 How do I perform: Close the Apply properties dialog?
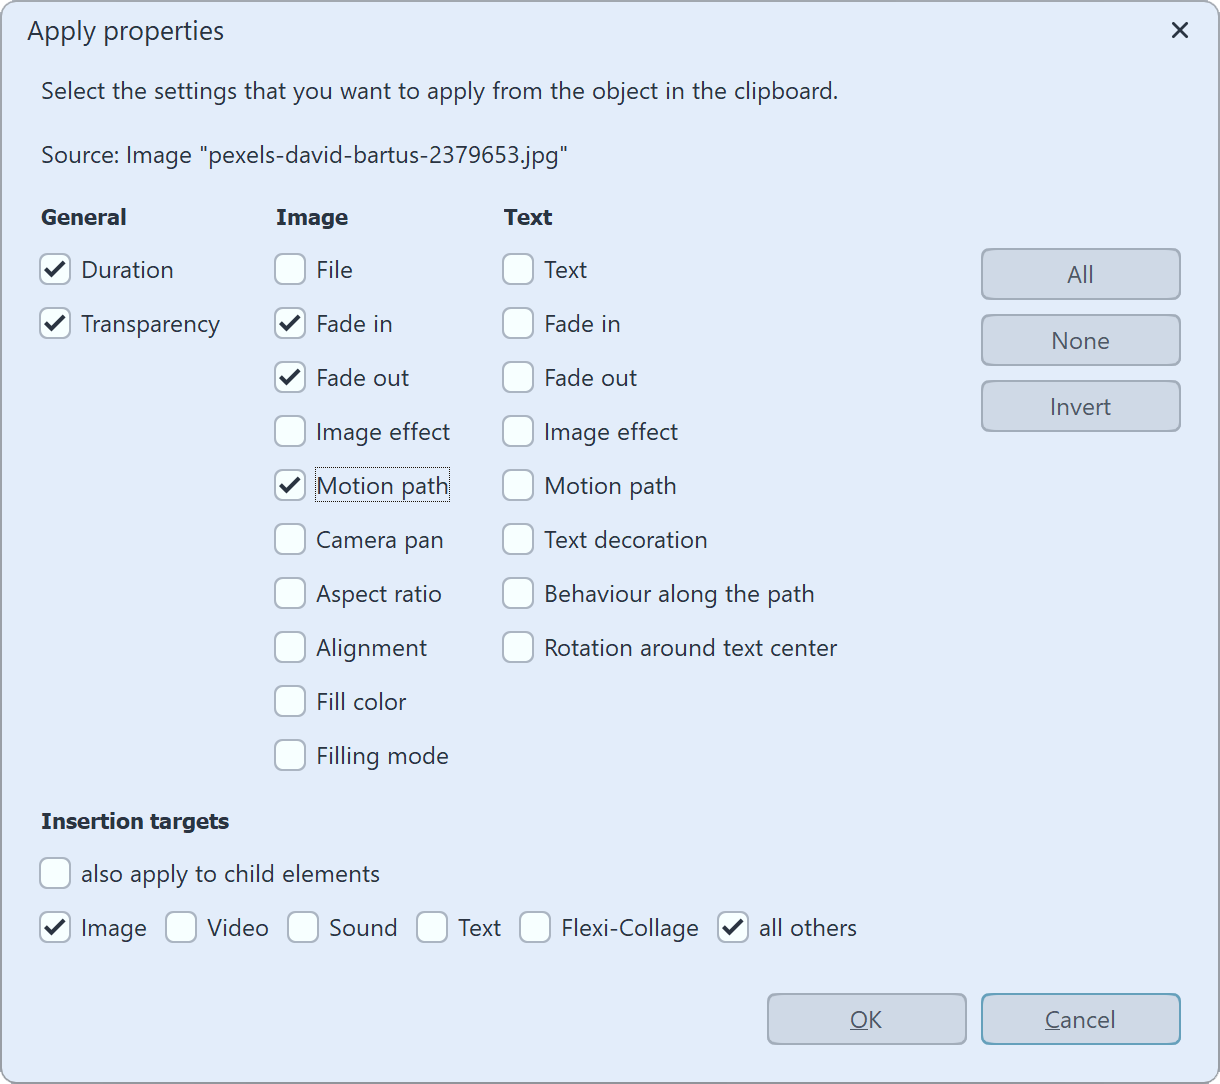click(1180, 30)
